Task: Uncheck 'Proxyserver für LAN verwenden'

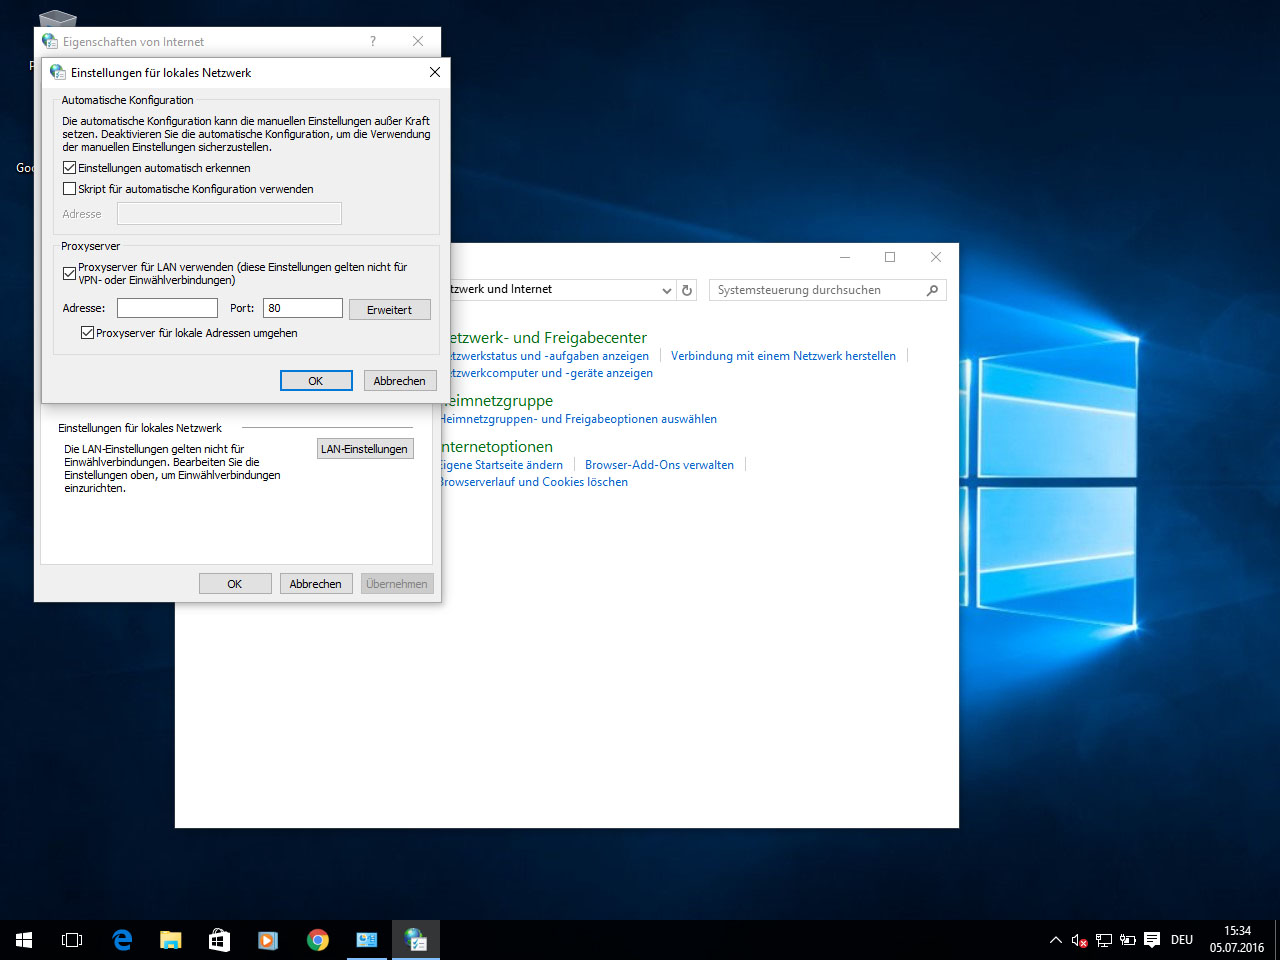Action: coord(69,273)
